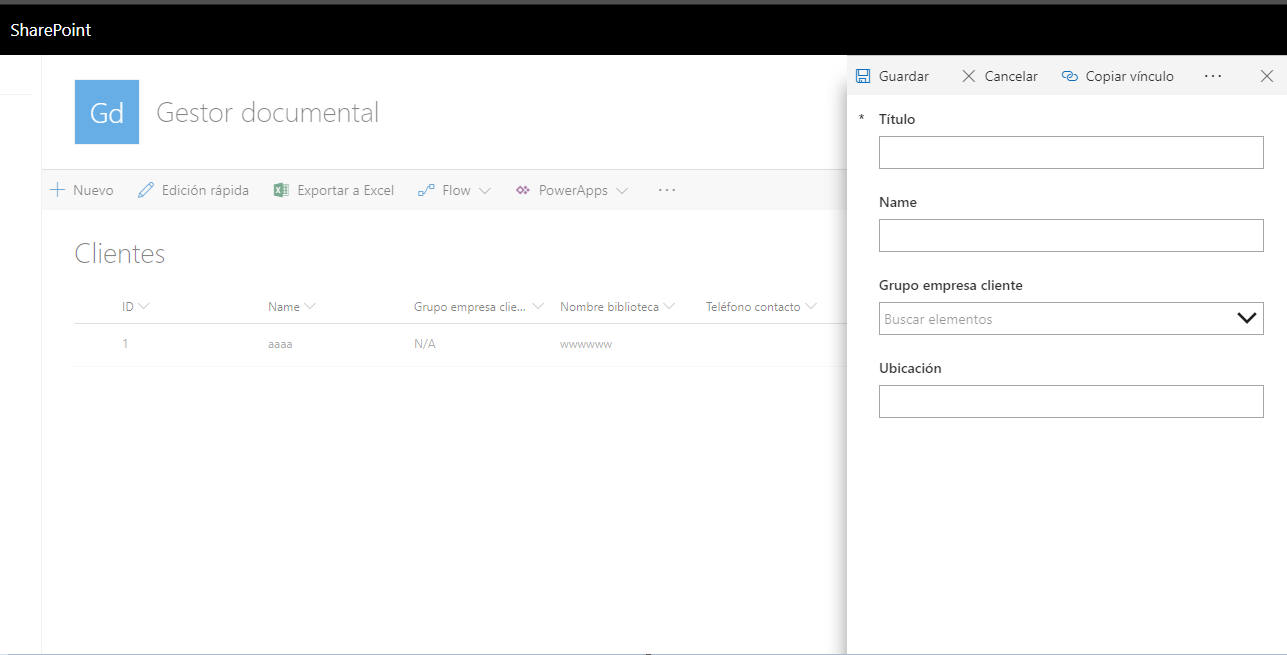Click the Cancelar X icon
Viewport: 1287px width, 655px height.
tap(968, 76)
